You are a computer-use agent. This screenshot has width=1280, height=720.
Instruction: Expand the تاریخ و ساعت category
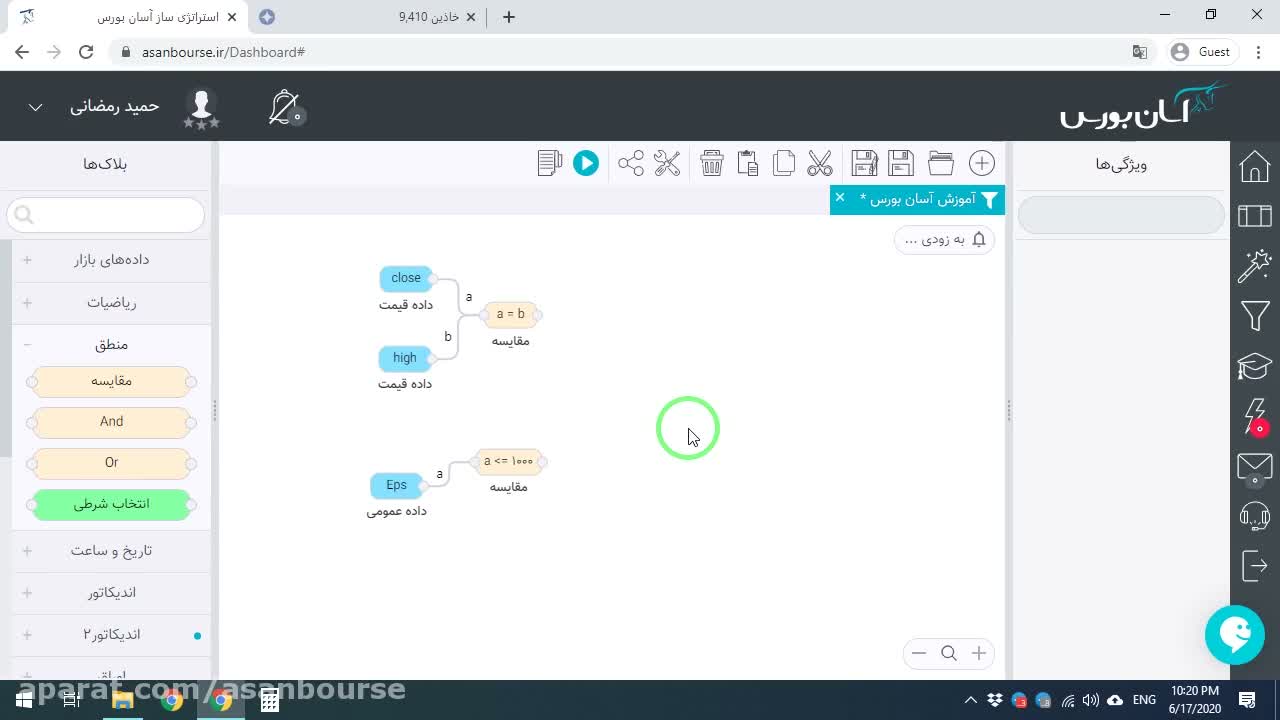[x=111, y=551]
